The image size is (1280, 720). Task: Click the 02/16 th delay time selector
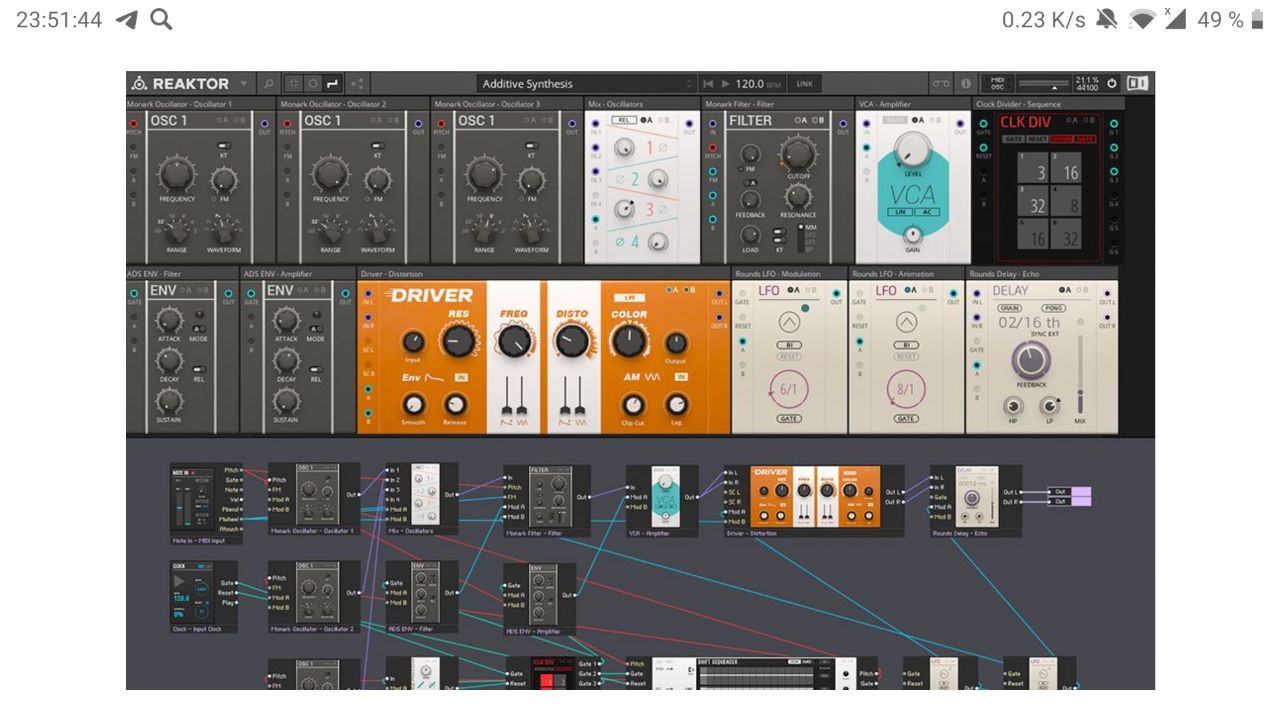pos(1030,323)
